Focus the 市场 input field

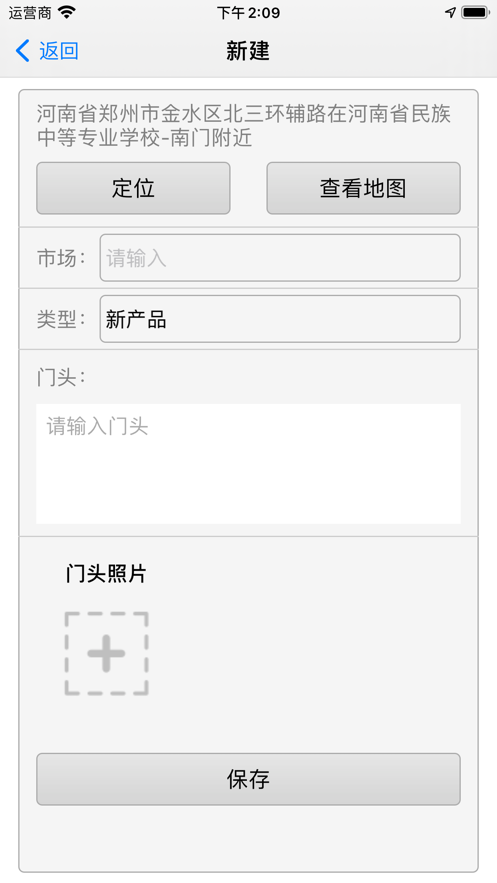(x=280, y=258)
